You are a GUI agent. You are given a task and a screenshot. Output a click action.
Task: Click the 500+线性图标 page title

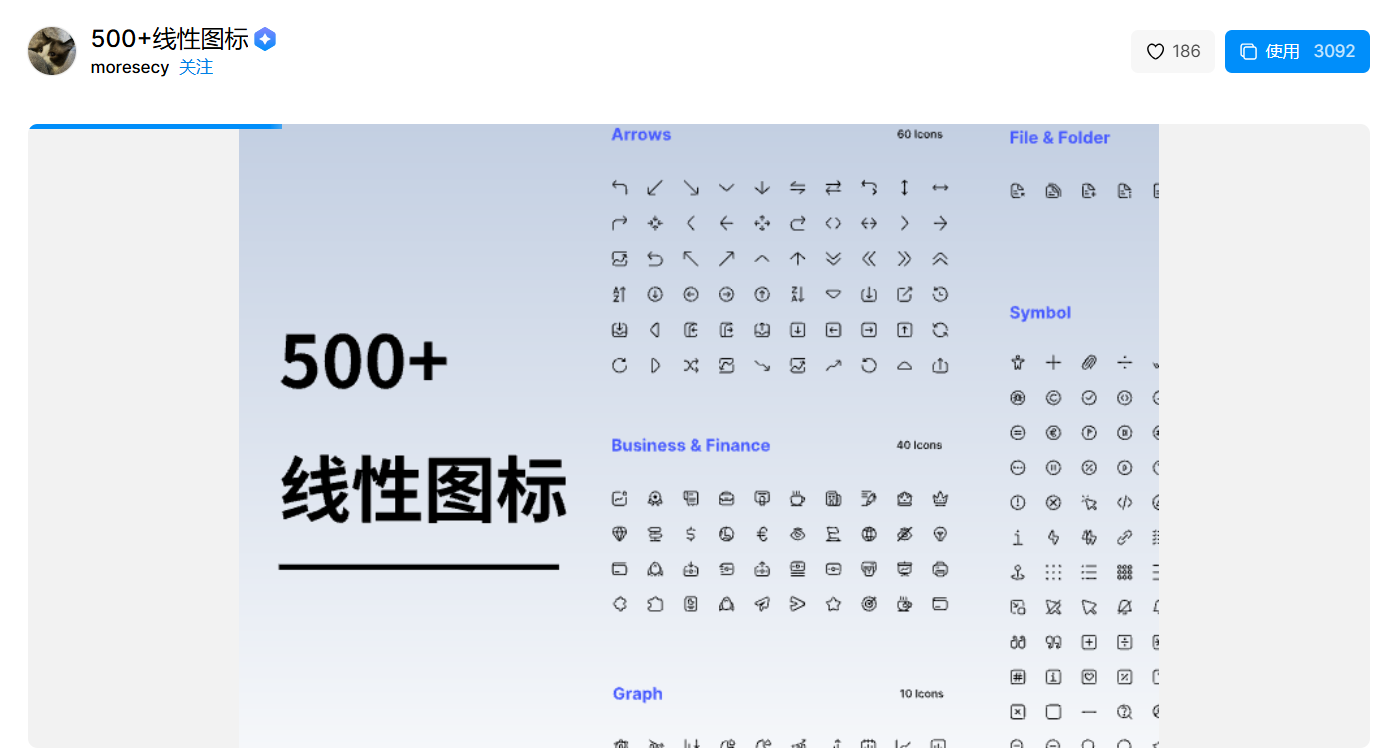(x=170, y=39)
